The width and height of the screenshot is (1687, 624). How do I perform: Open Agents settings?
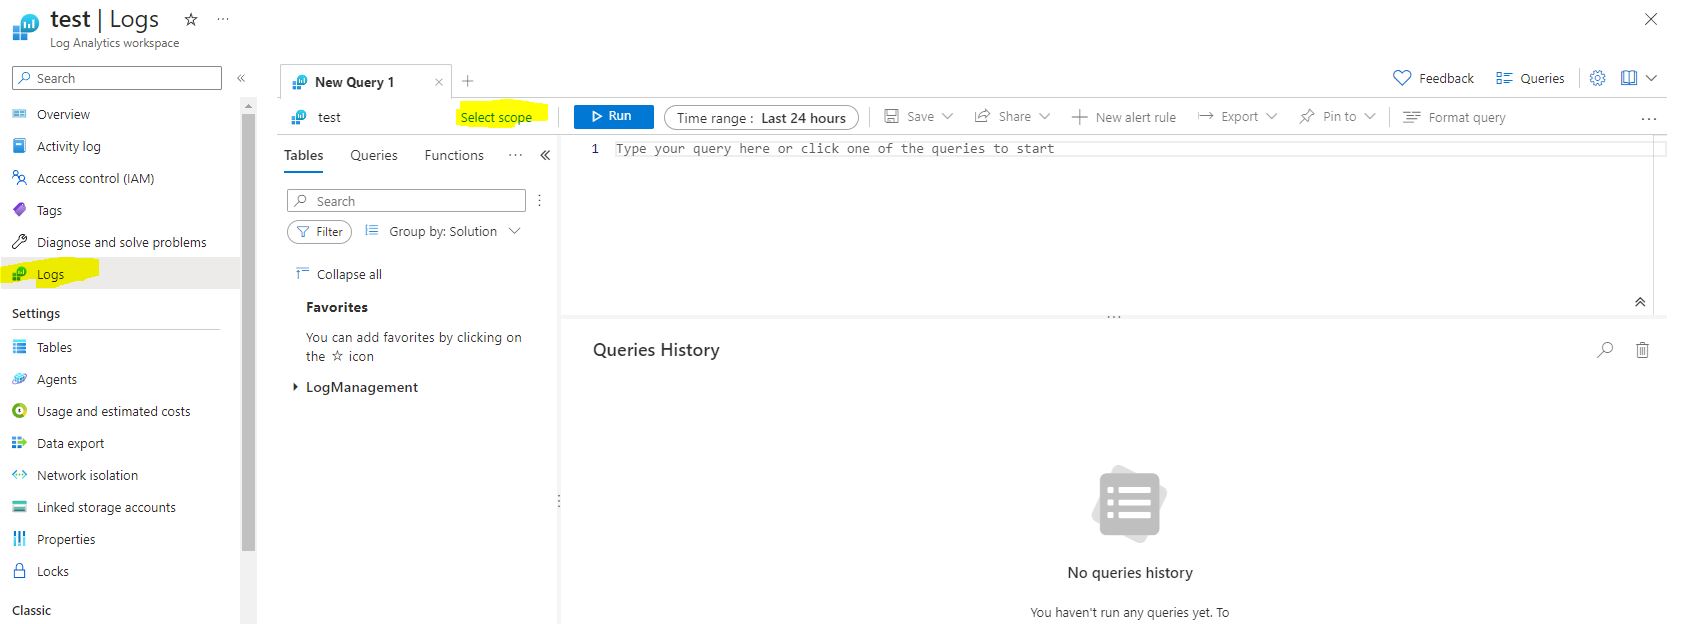56,379
